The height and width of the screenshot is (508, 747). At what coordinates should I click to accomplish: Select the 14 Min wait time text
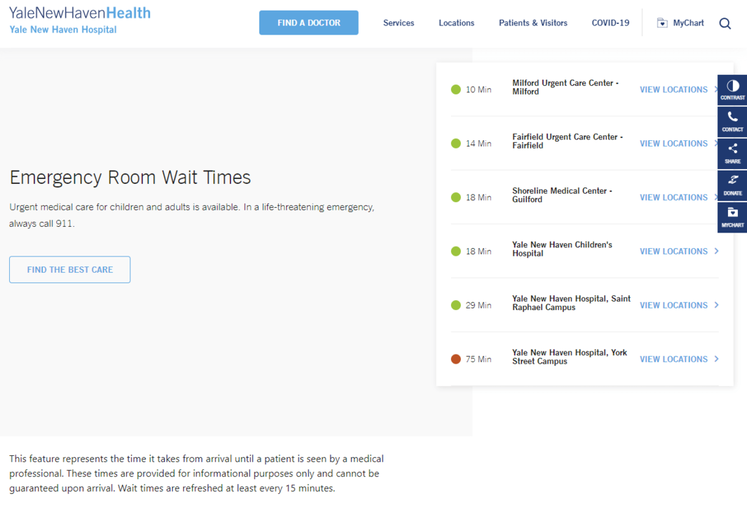coord(478,143)
